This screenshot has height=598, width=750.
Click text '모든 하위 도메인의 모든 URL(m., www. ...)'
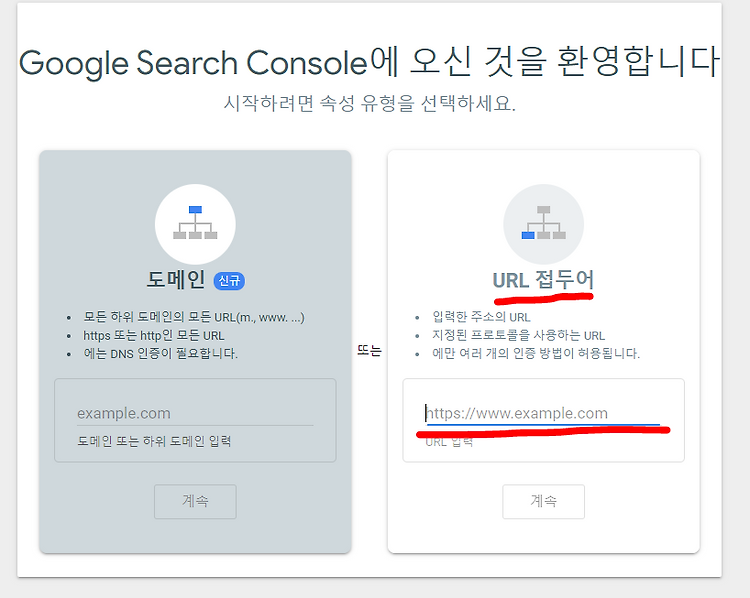pyautogui.click(x=194, y=317)
